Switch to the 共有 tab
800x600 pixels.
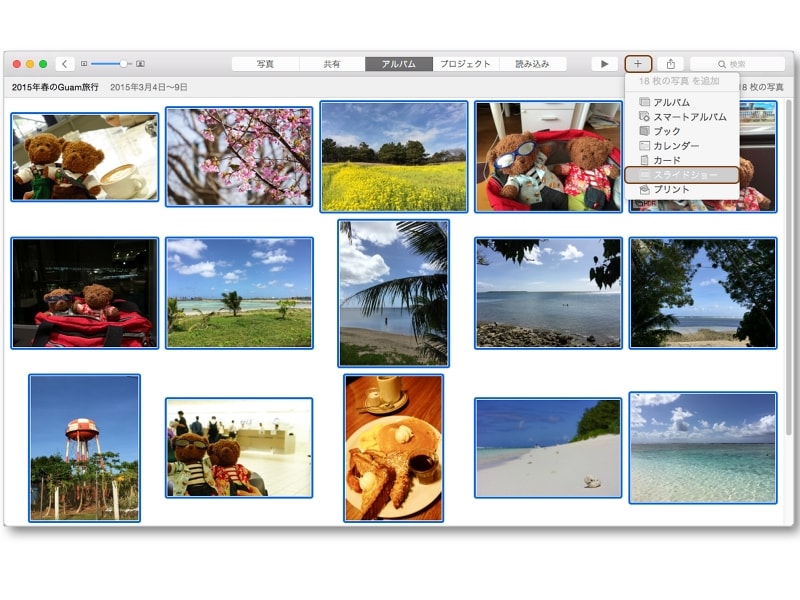click(332, 64)
